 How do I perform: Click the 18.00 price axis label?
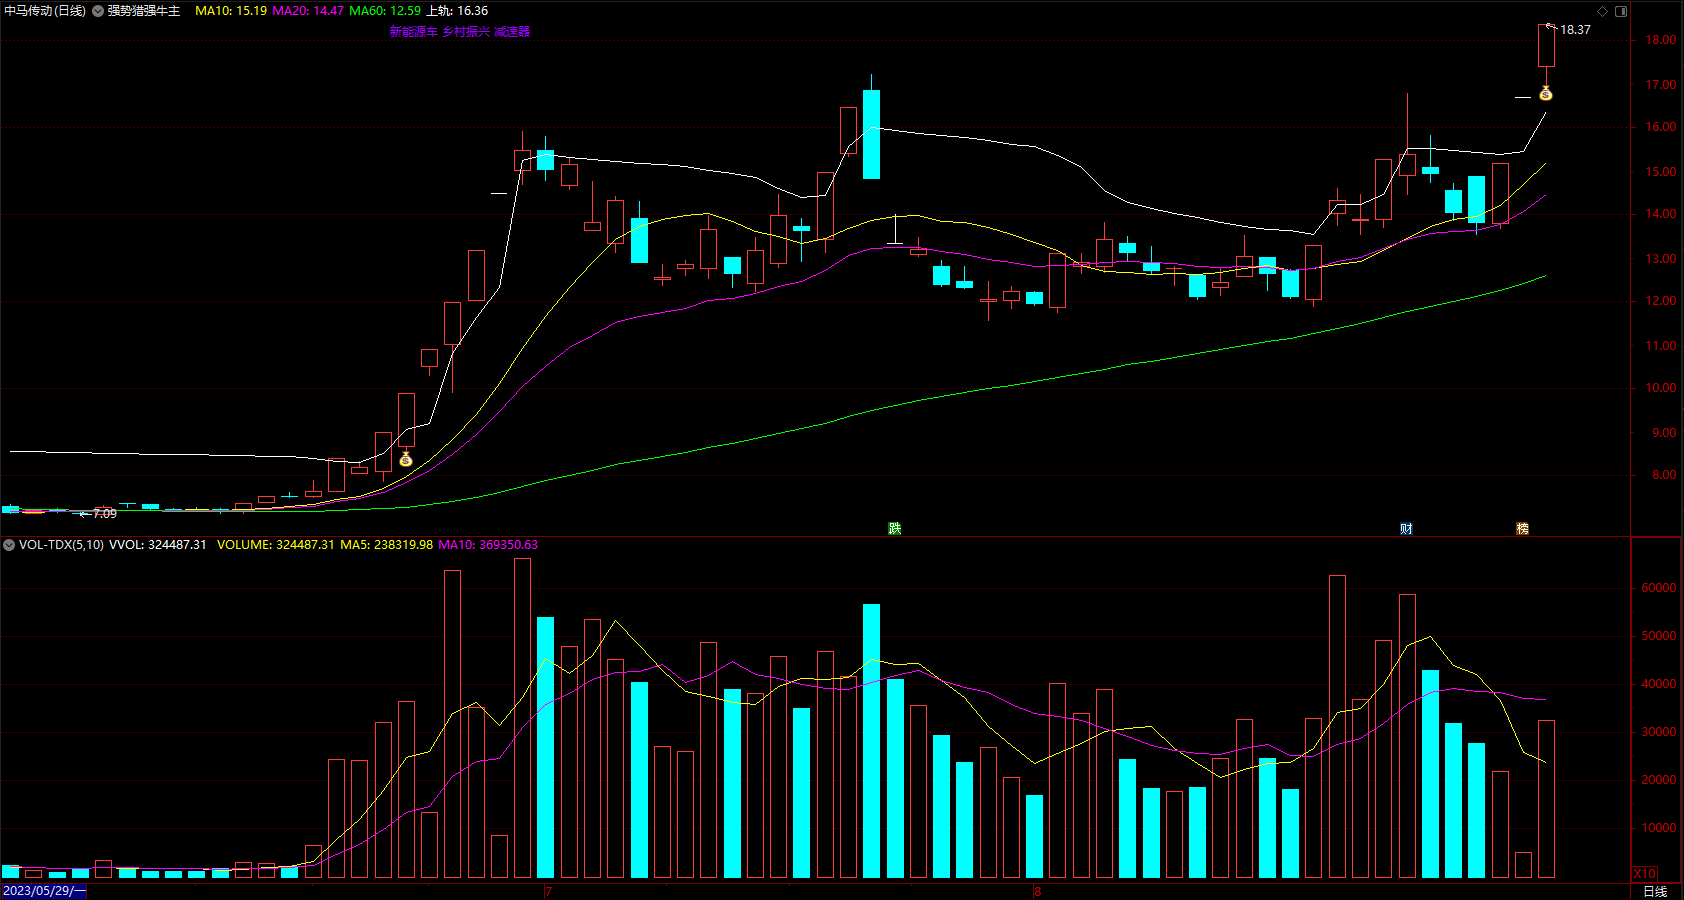(1661, 40)
